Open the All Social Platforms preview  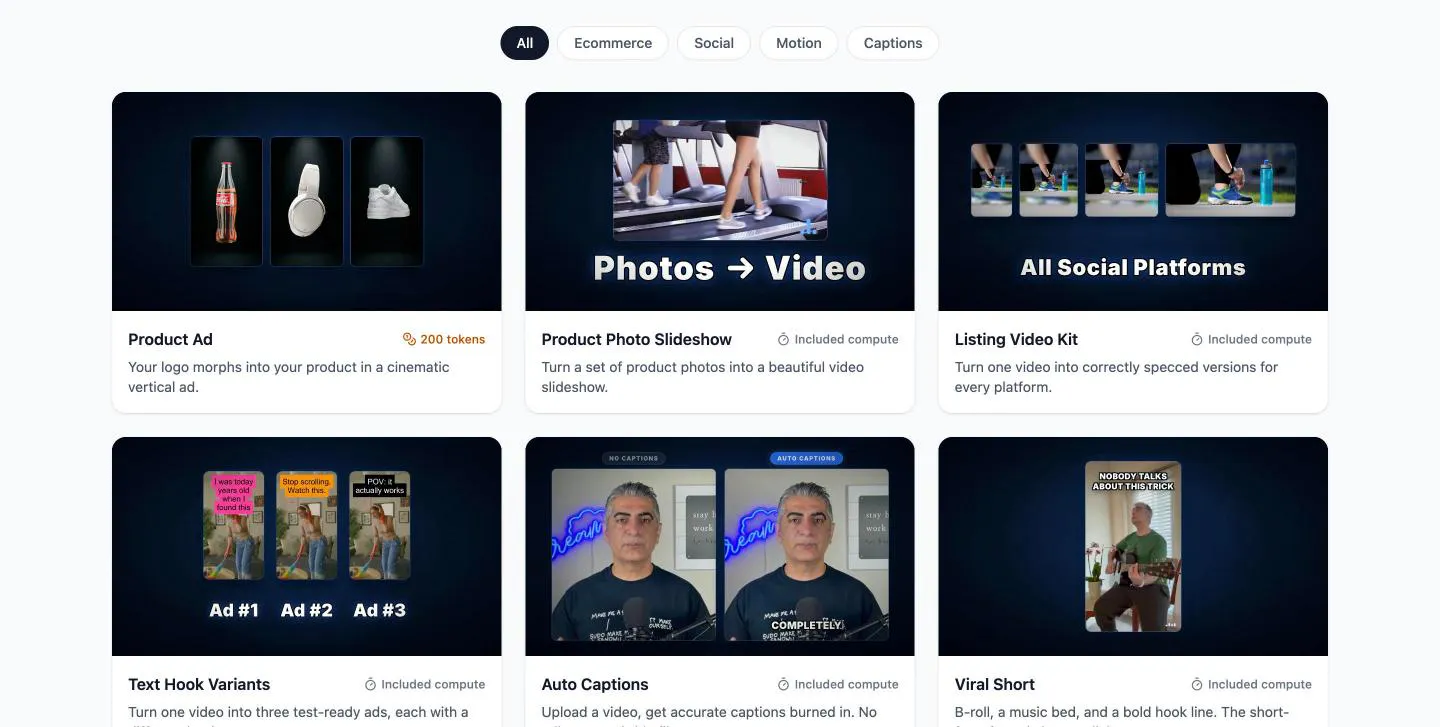tap(1133, 202)
